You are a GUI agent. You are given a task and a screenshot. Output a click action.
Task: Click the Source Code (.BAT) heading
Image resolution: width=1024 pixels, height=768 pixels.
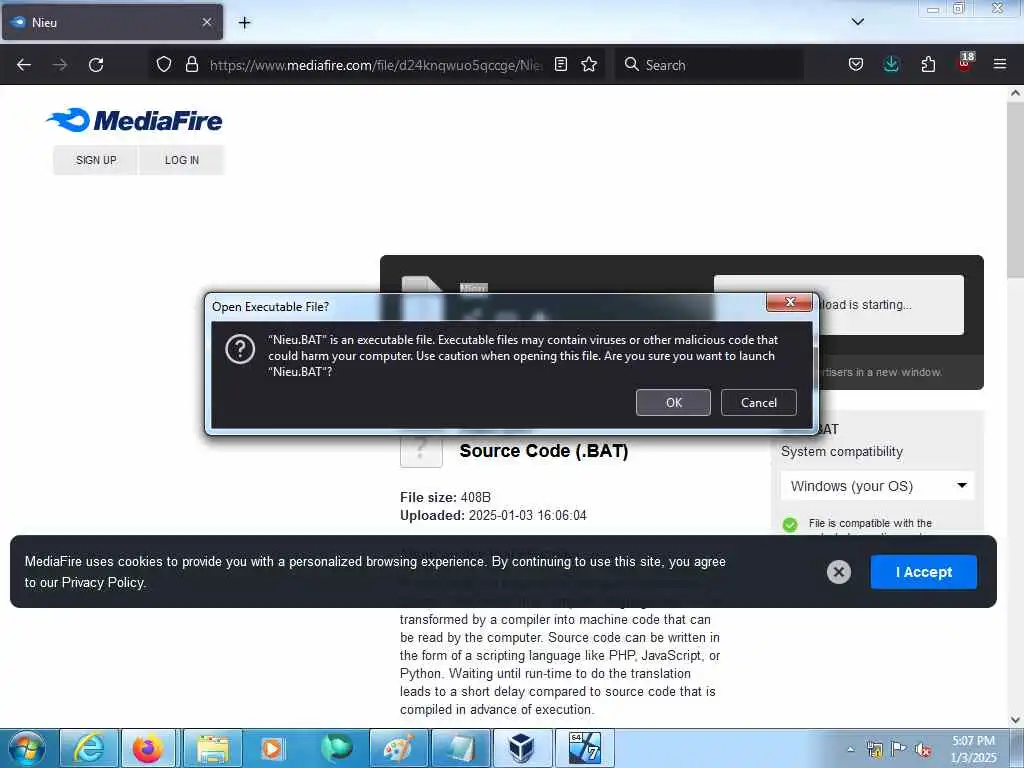click(x=543, y=451)
